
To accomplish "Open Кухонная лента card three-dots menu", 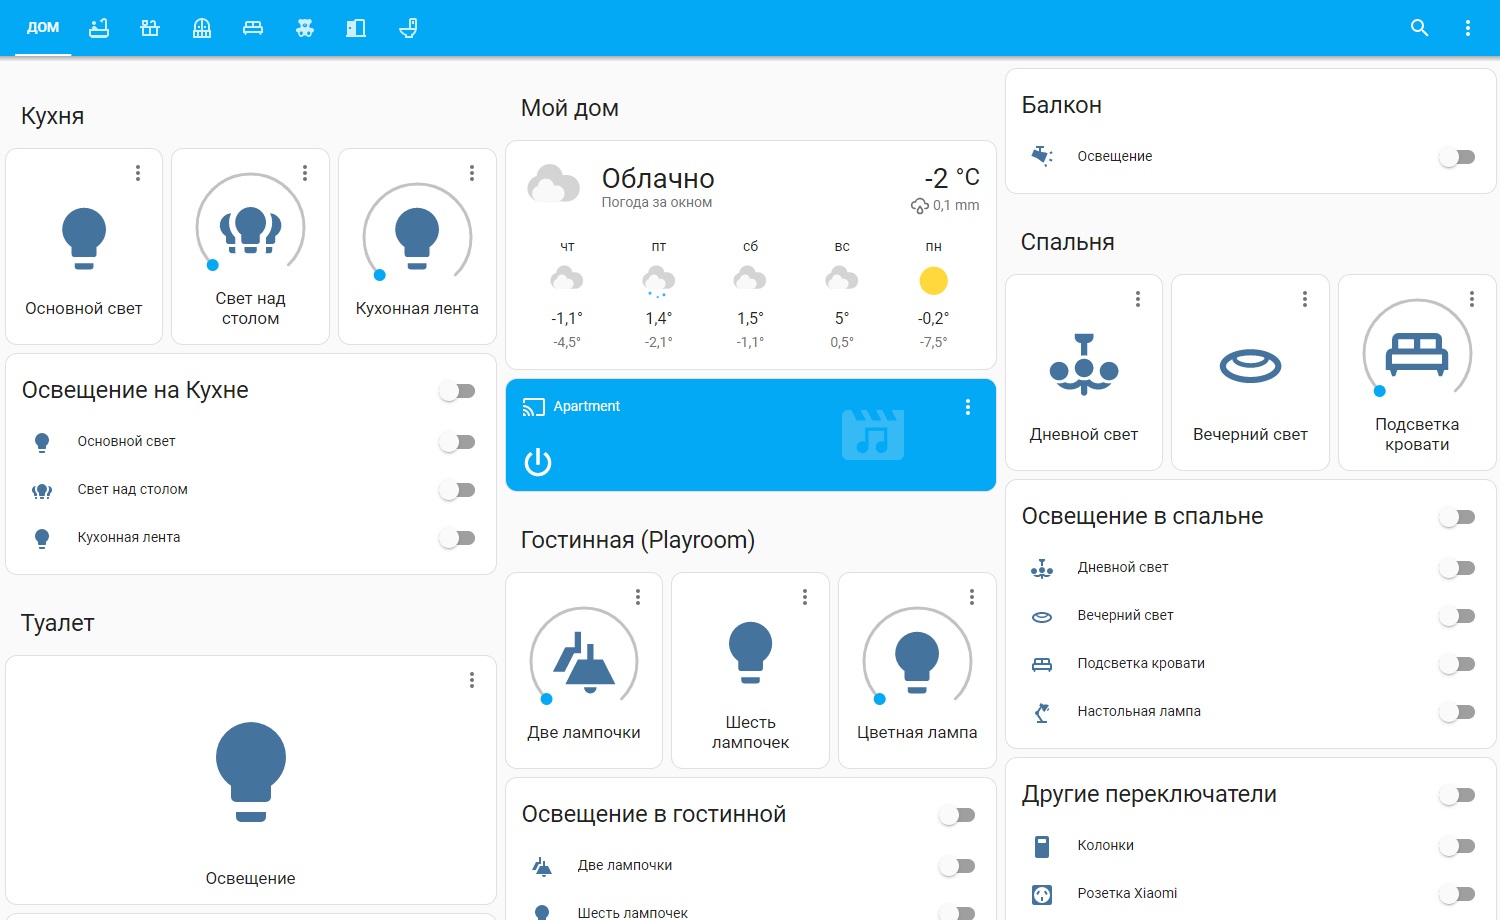I will click(x=472, y=173).
